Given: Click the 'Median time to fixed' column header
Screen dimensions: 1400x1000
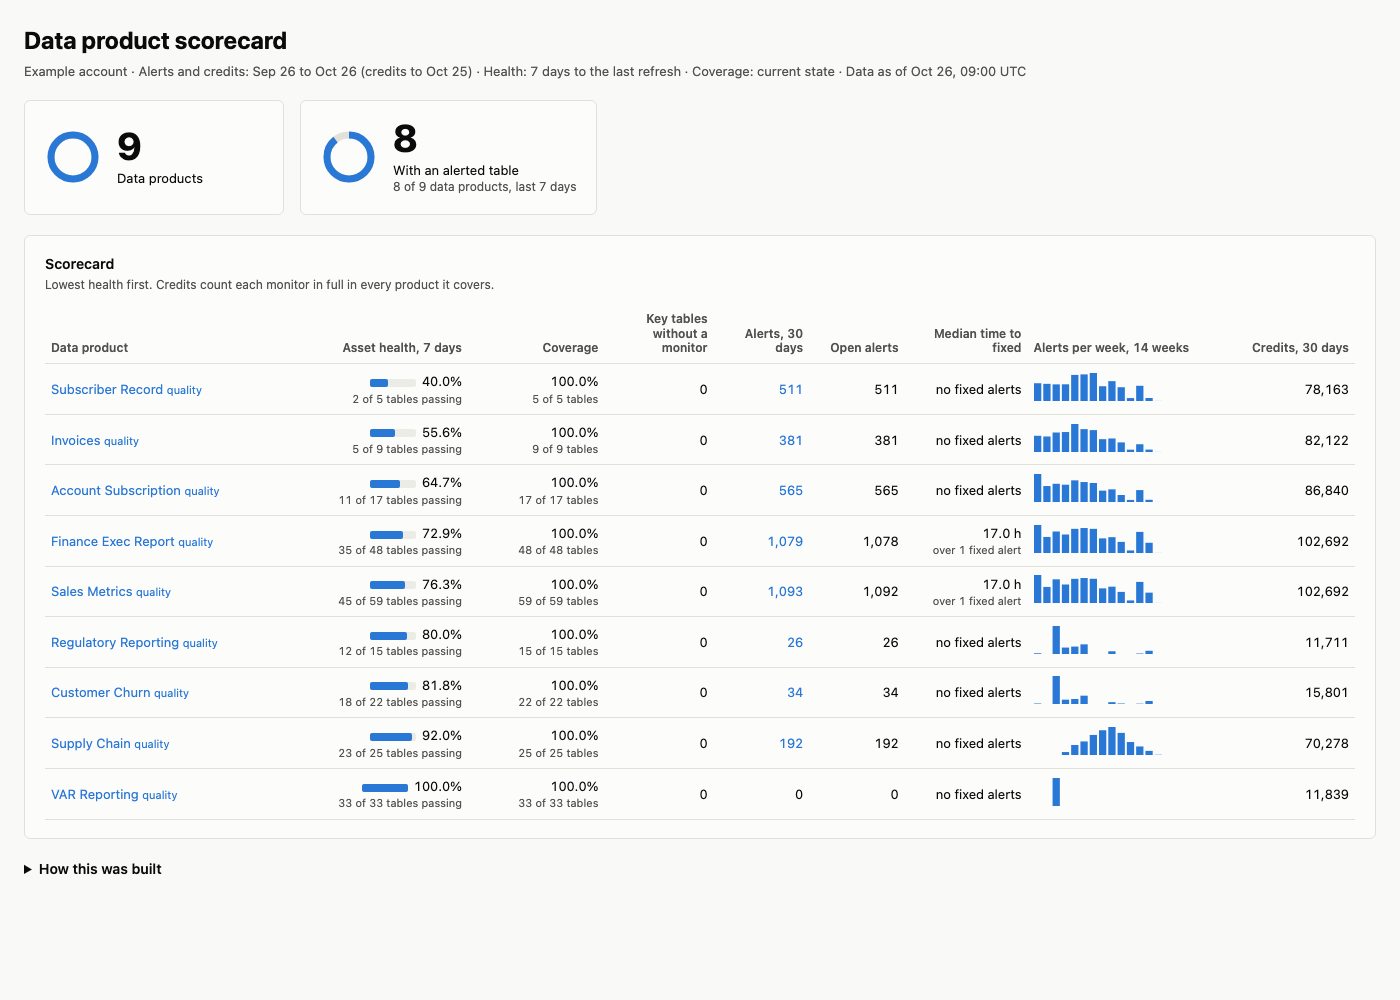Looking at the screenshot, I should [978, 341].
